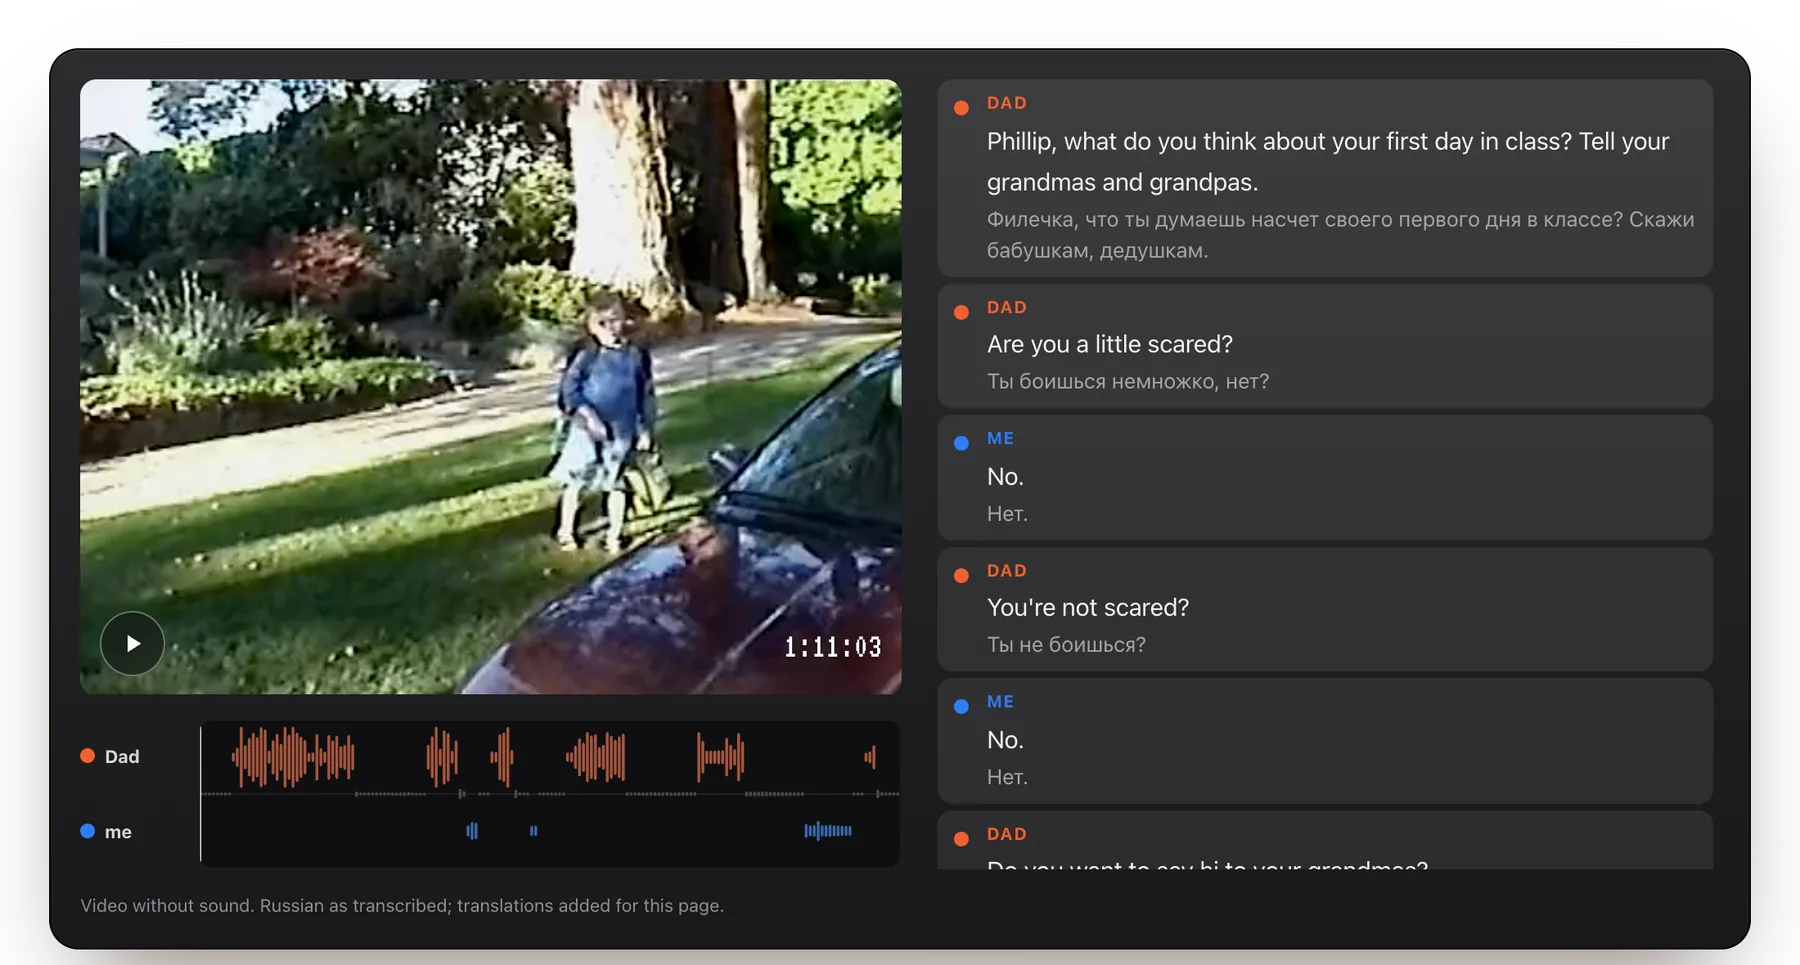Click the caption 'Video without sound' note
Image resolution: width=1800 pixels, height=965 pixels.
(x=402, y=906)
